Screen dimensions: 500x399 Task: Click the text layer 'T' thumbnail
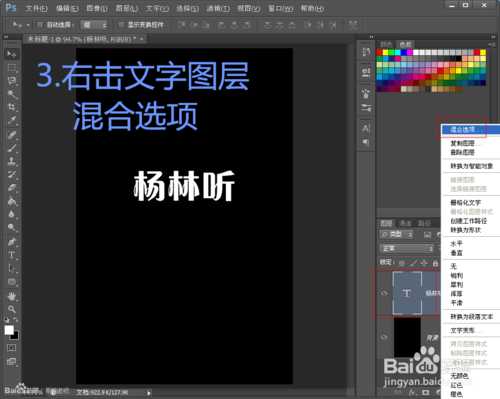[x=407, y=293]
